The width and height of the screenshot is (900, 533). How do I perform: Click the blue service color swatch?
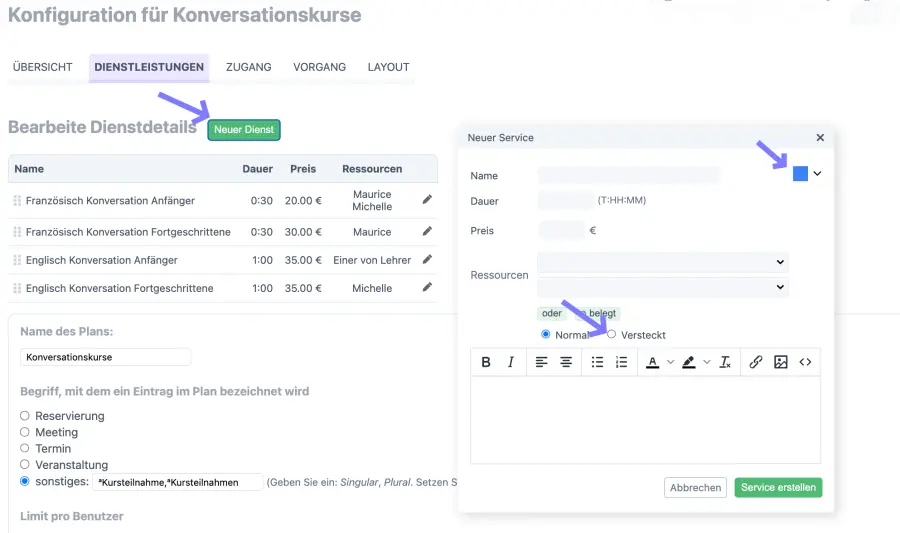point(800,174)
